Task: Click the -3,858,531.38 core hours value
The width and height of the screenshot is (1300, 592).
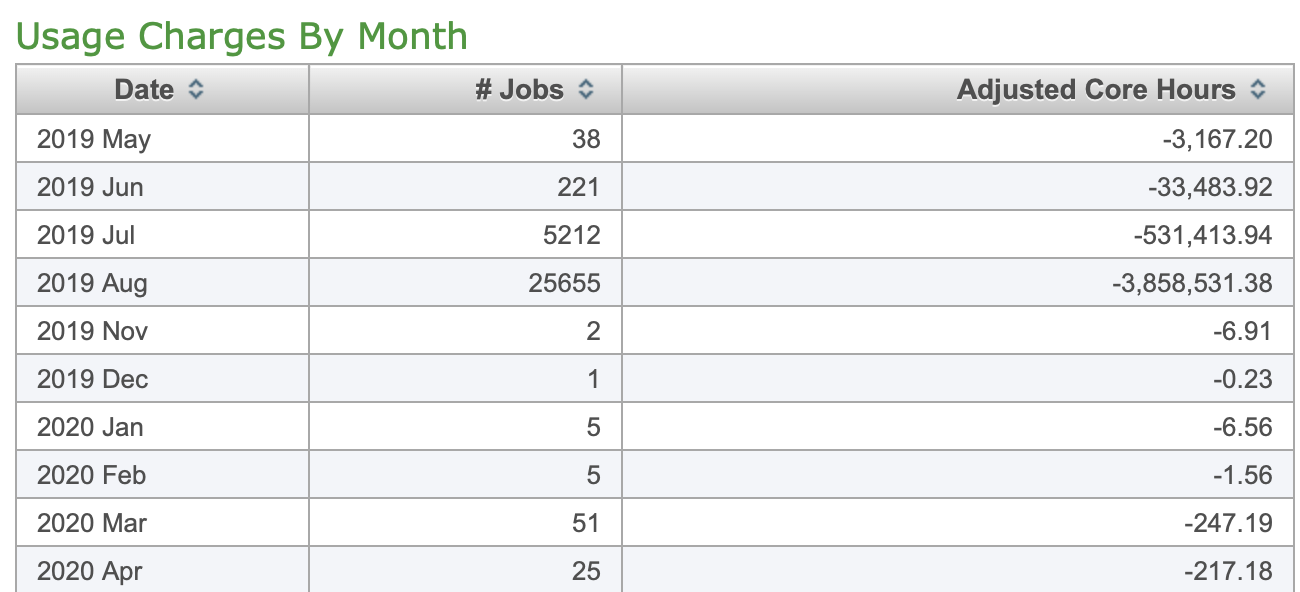Action: (x=1192, y=283)
